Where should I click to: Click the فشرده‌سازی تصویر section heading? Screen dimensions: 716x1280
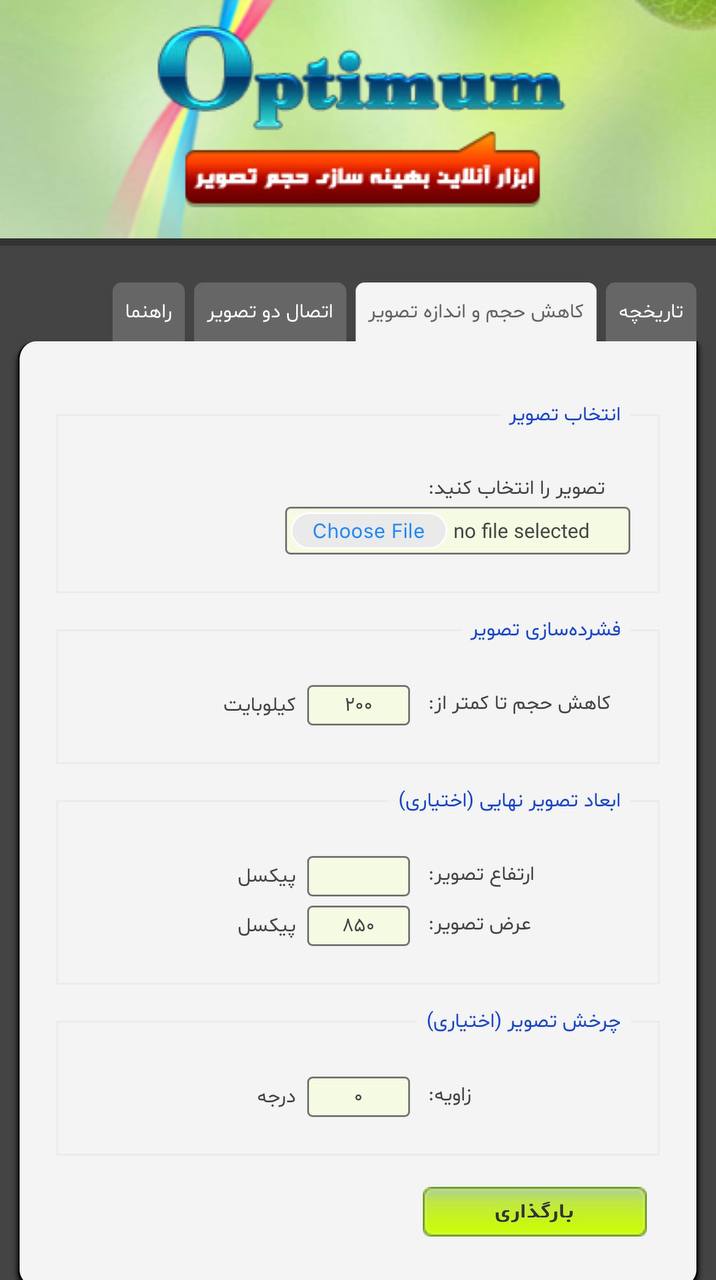[546, 630]
